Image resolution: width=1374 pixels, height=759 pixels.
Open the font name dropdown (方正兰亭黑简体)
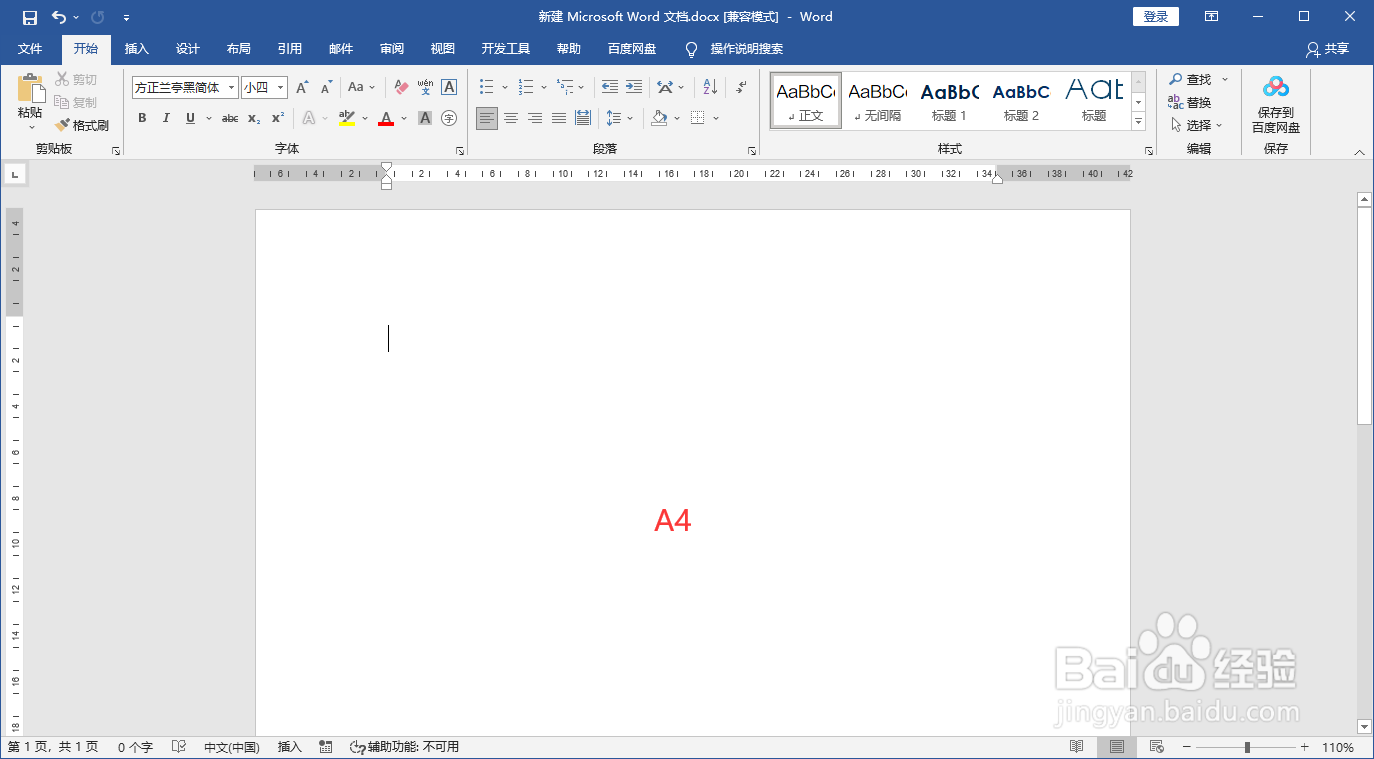[x=232, y=88]
